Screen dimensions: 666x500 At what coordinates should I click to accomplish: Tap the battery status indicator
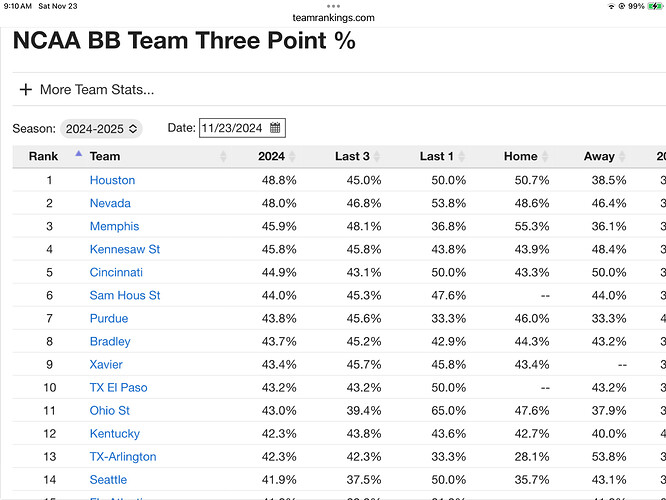coord(655,6)
